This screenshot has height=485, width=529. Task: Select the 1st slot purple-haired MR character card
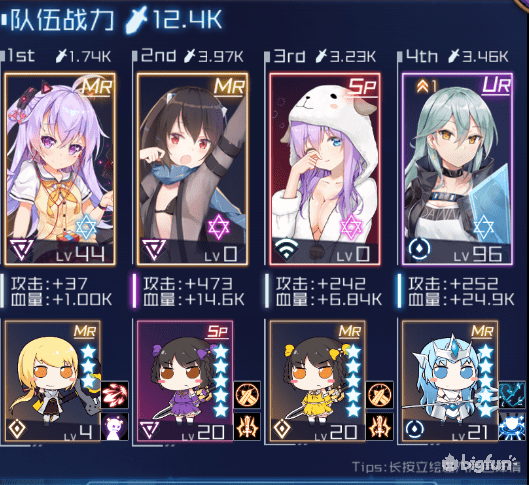click(60, 169)
